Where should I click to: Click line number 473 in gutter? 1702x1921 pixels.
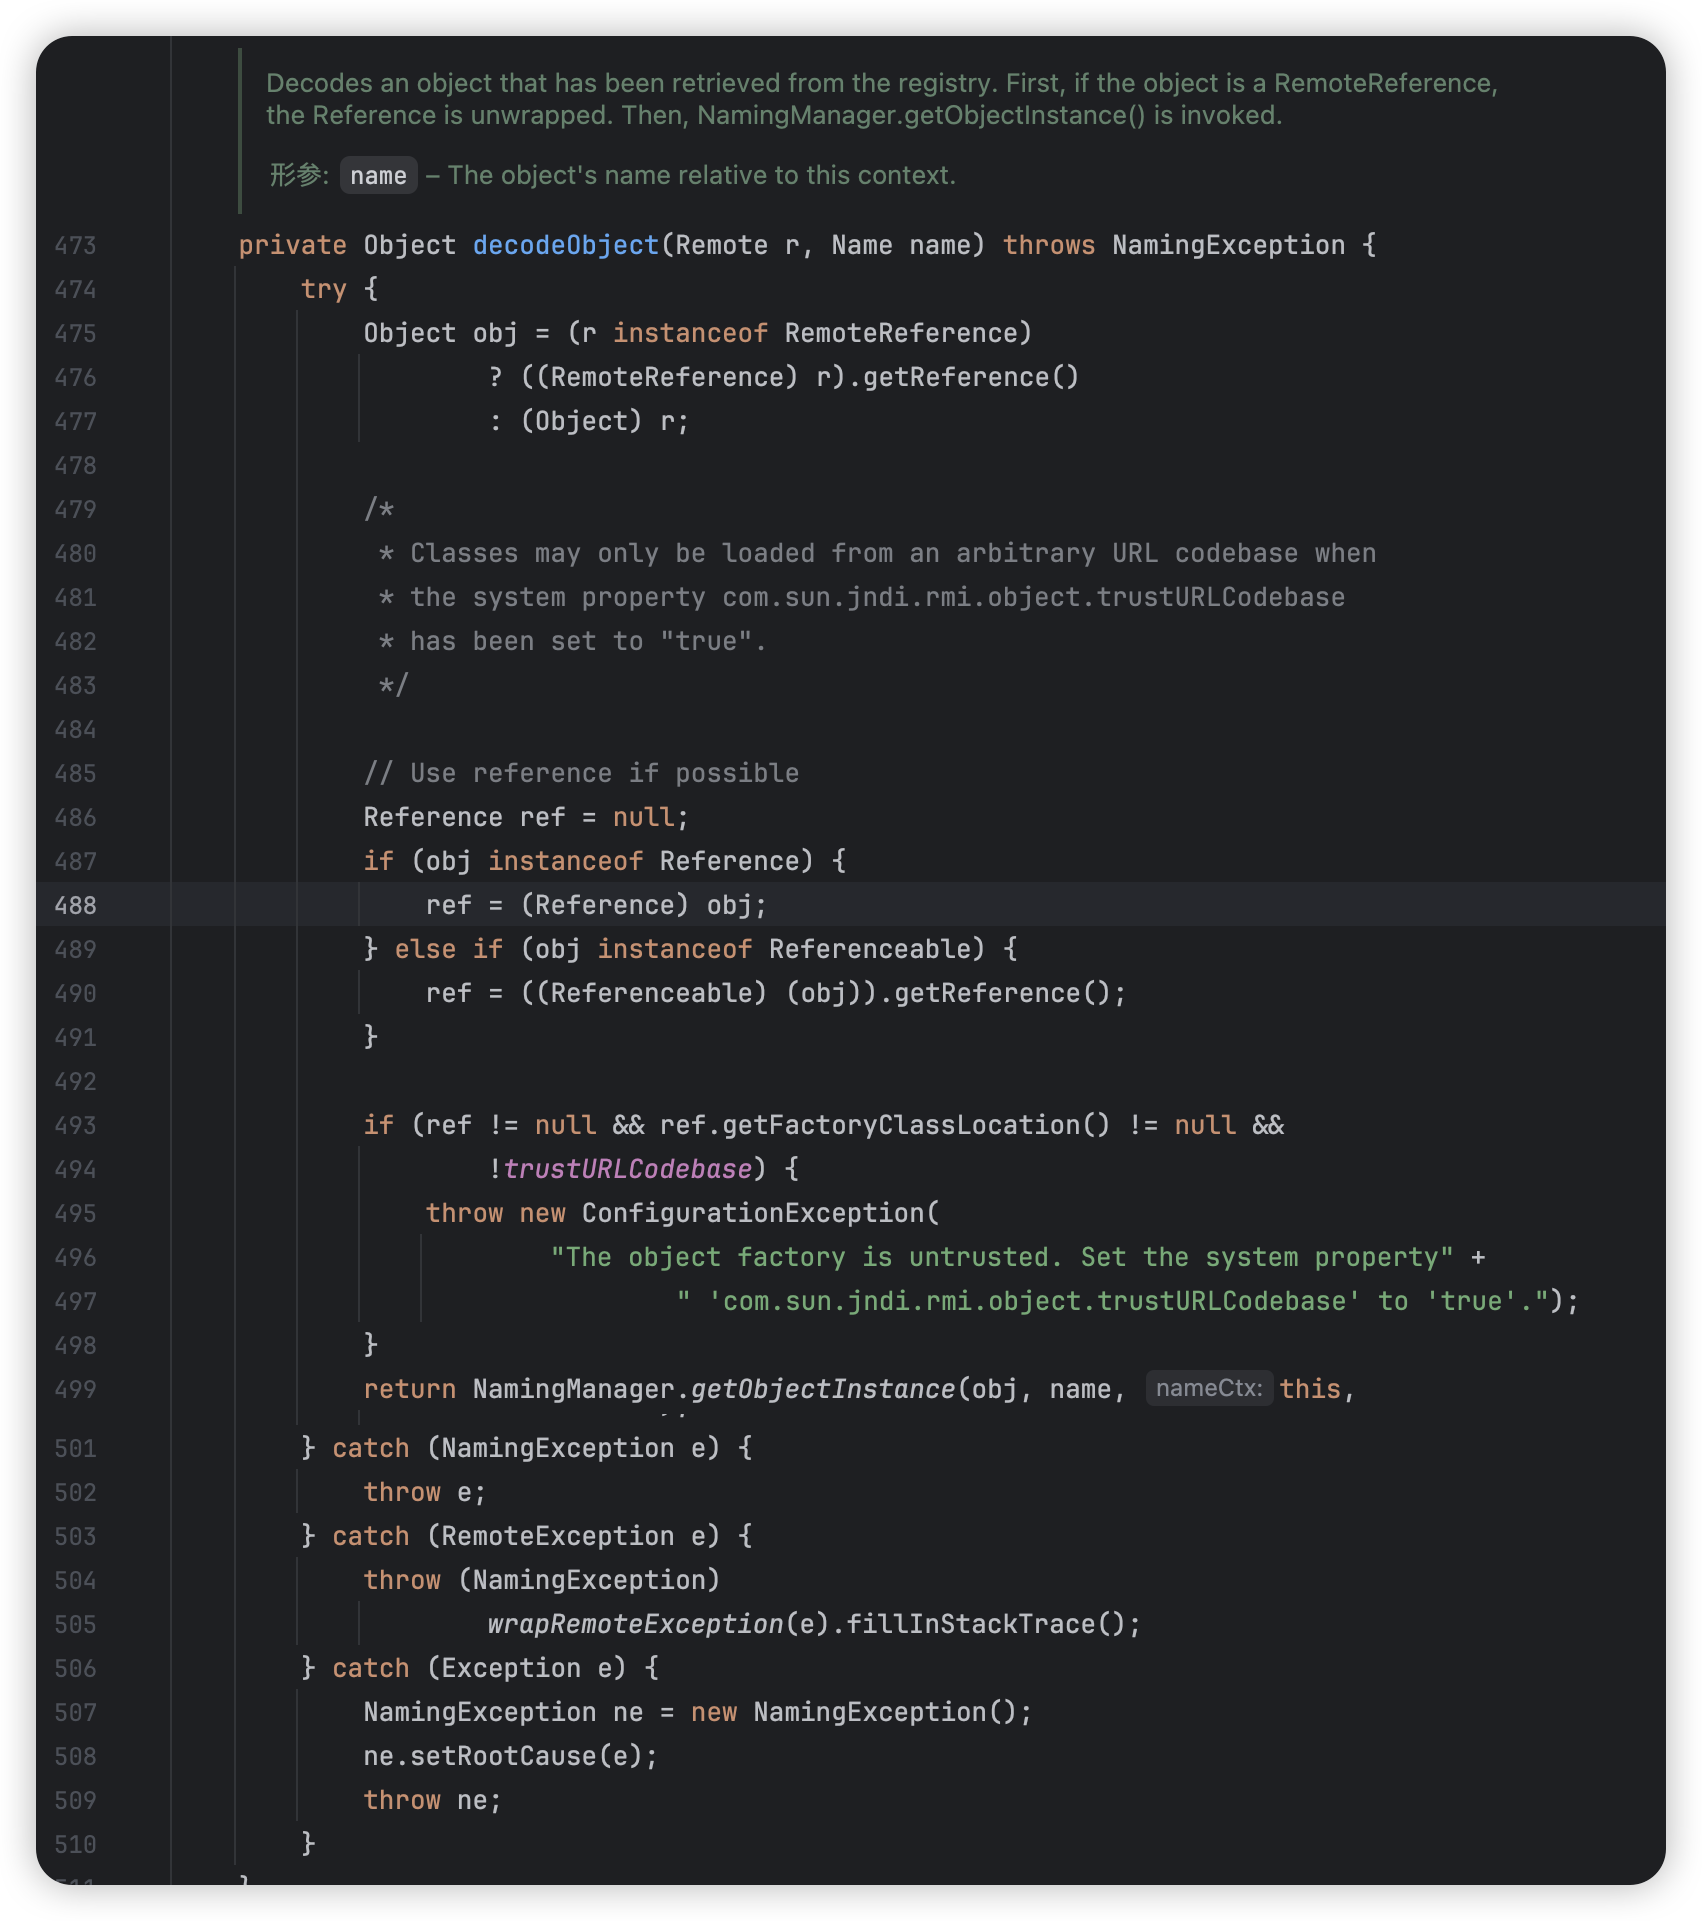76,246
